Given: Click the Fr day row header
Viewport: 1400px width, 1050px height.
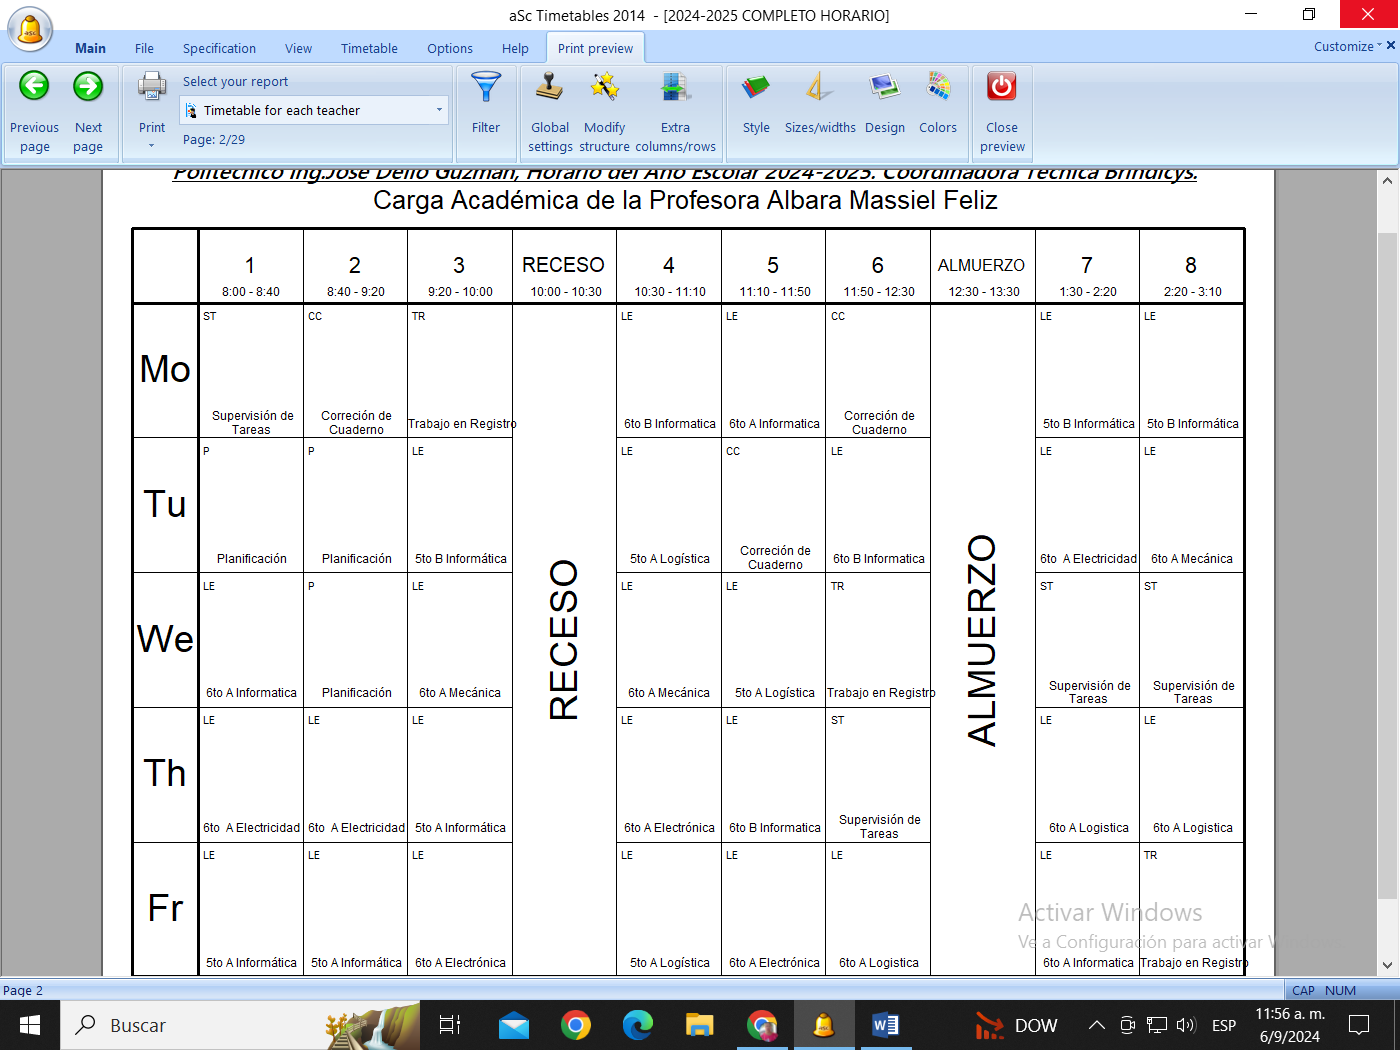Looking at the screenshot, I should [x=165, y=908].
